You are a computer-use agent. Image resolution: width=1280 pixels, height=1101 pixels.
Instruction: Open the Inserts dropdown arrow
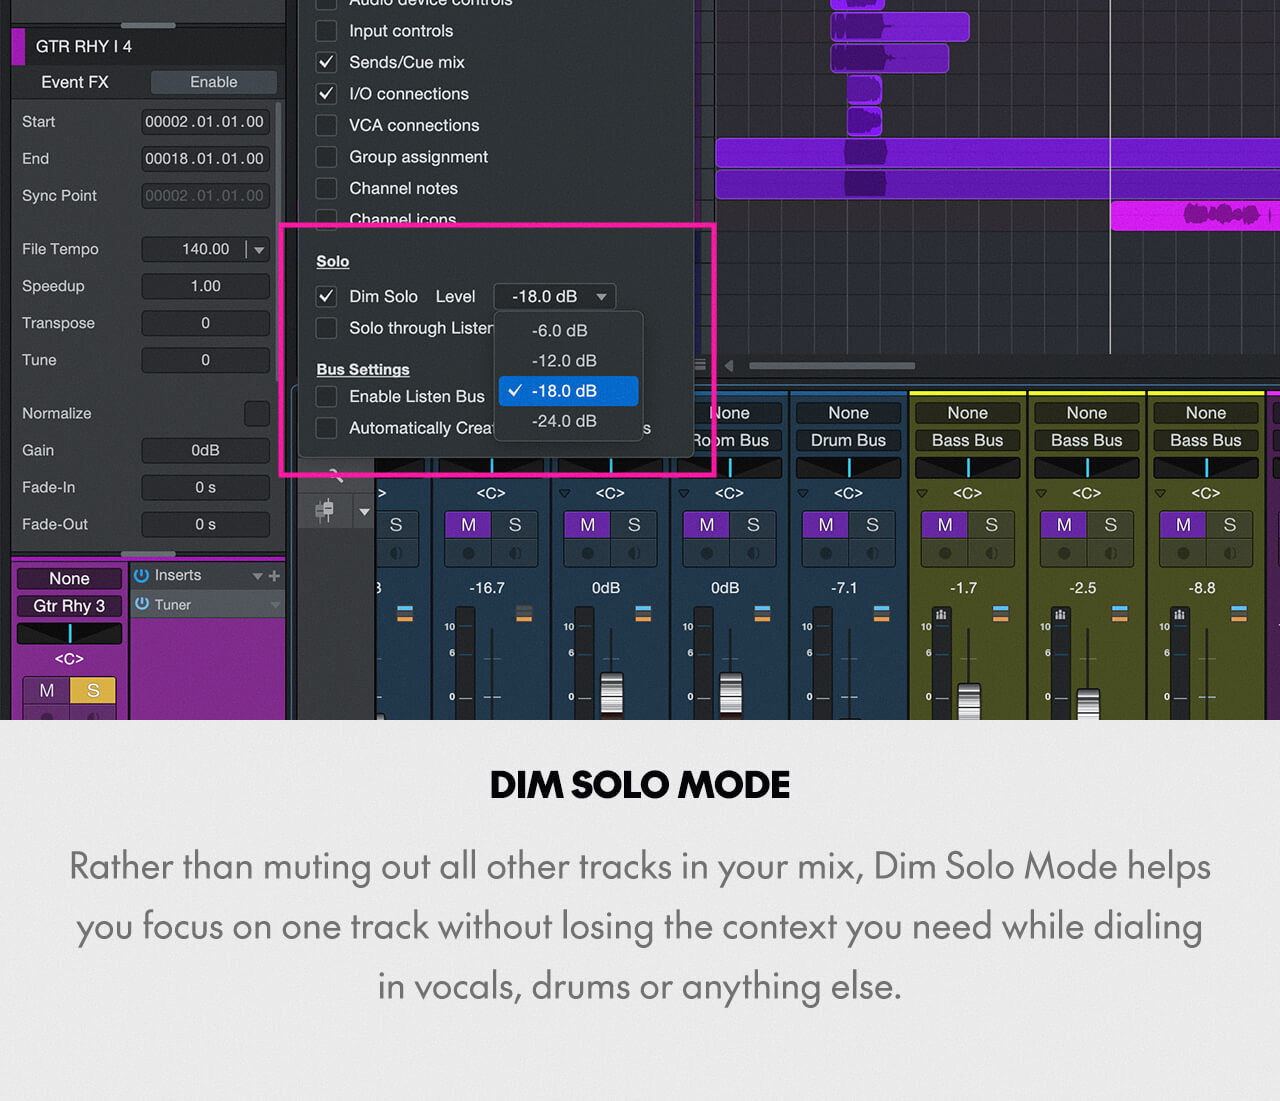[x=257, y=576]
